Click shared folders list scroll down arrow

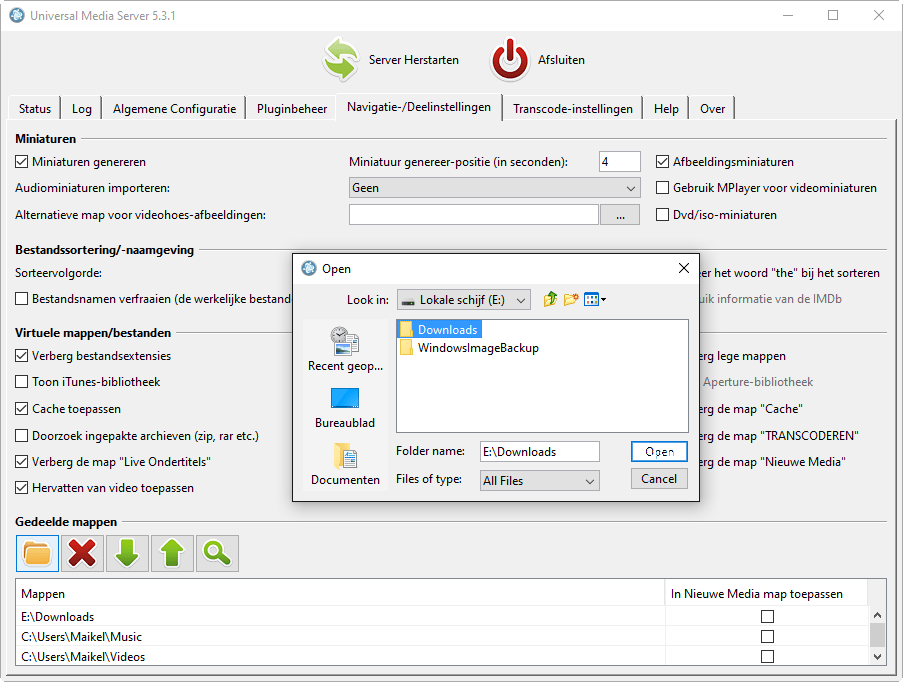[877, 657]
